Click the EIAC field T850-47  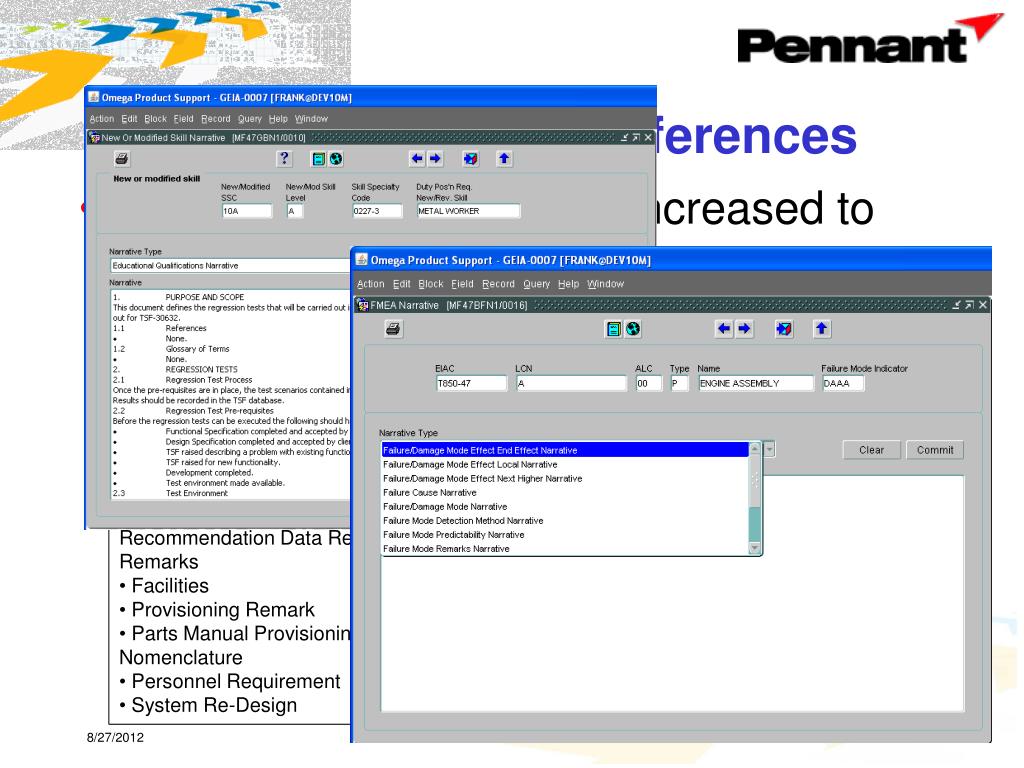tap(472, 383)
